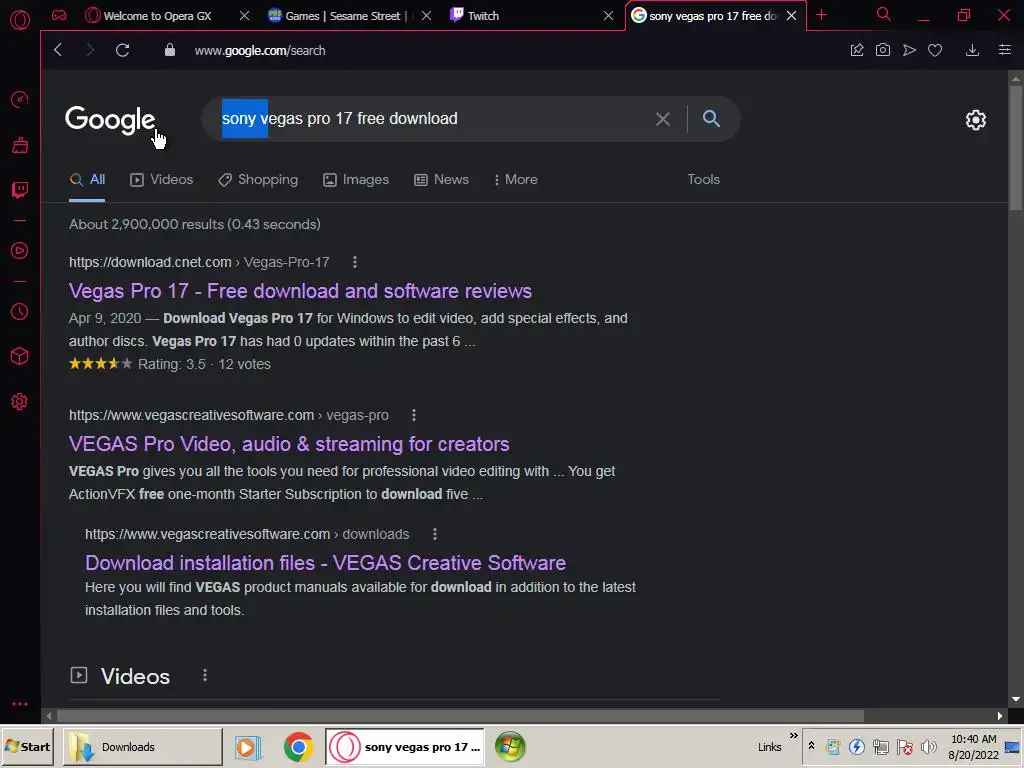Search tabs with magnifier icon
This screenshot has height=768, width=1024.
[x=884, y=14]
